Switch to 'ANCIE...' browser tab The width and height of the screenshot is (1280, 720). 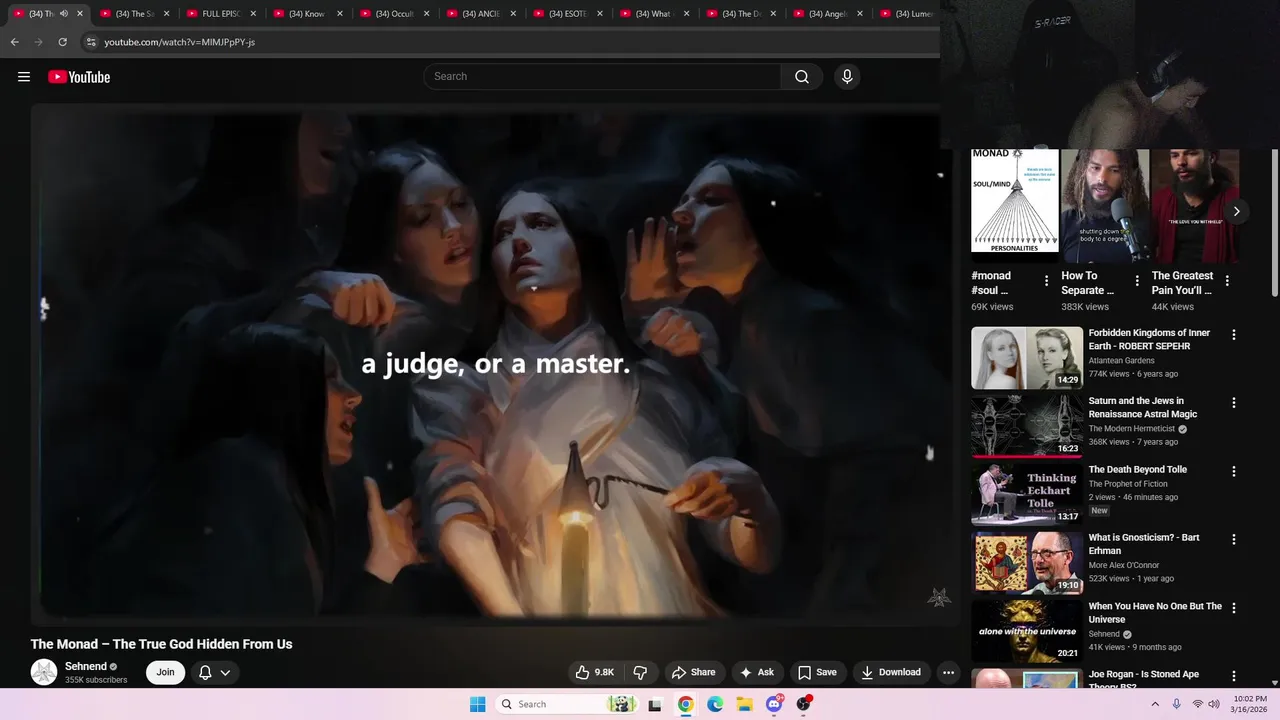click(481, 14)
